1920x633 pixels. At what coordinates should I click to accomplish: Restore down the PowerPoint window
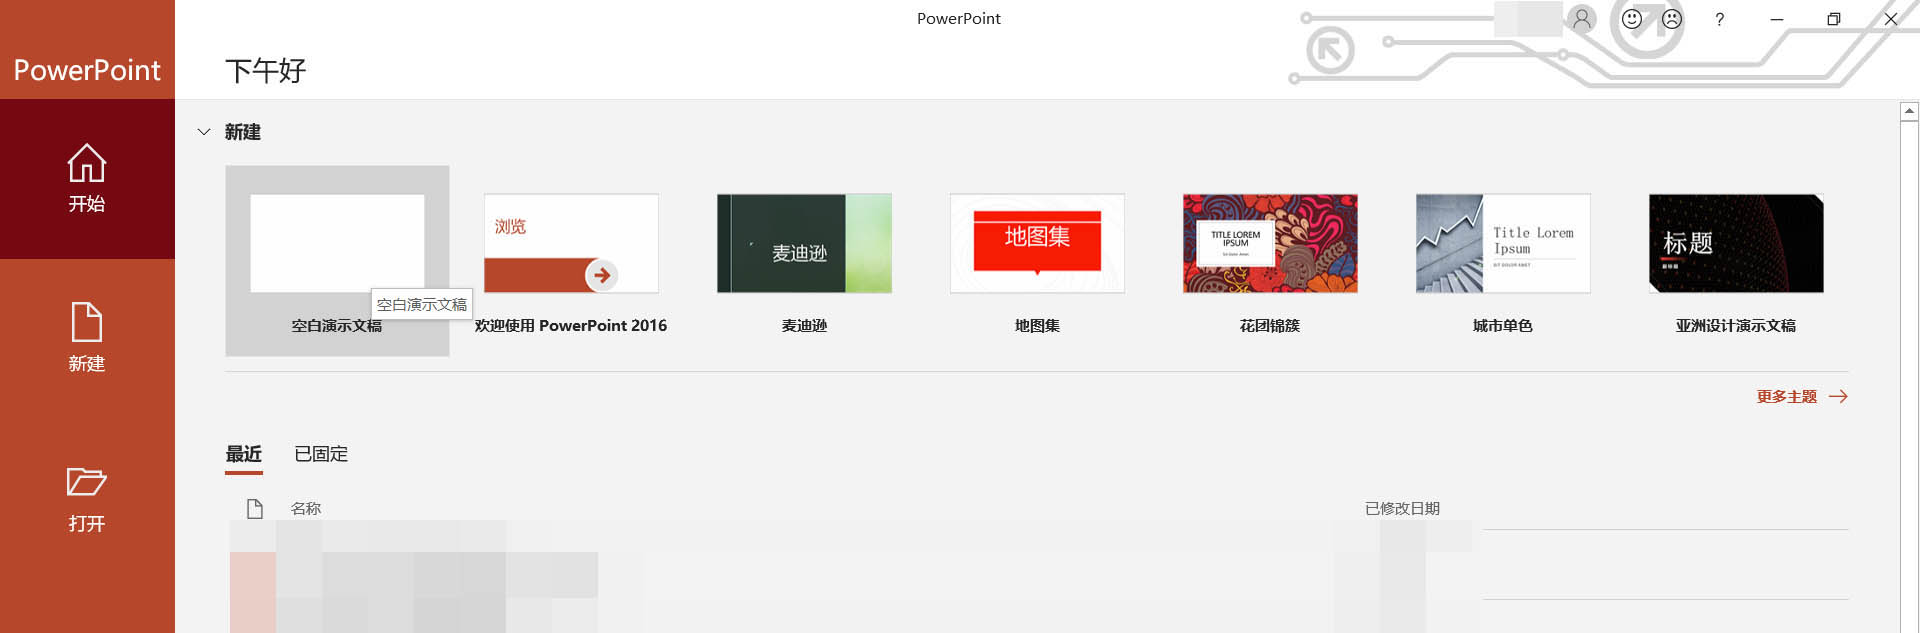coord(1834,19)
